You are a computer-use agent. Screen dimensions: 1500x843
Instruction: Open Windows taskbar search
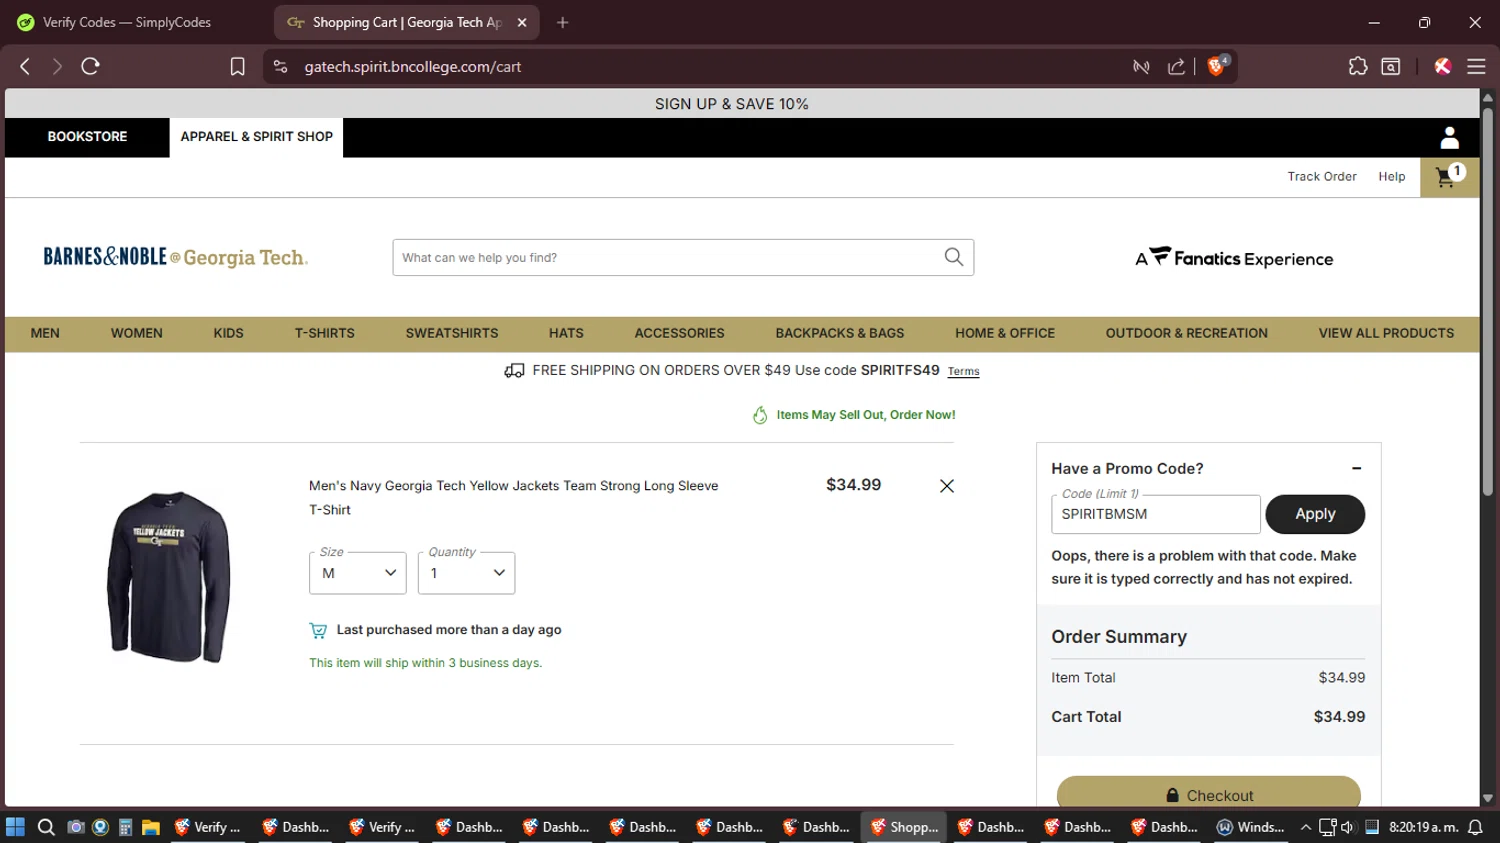[46, 827]
